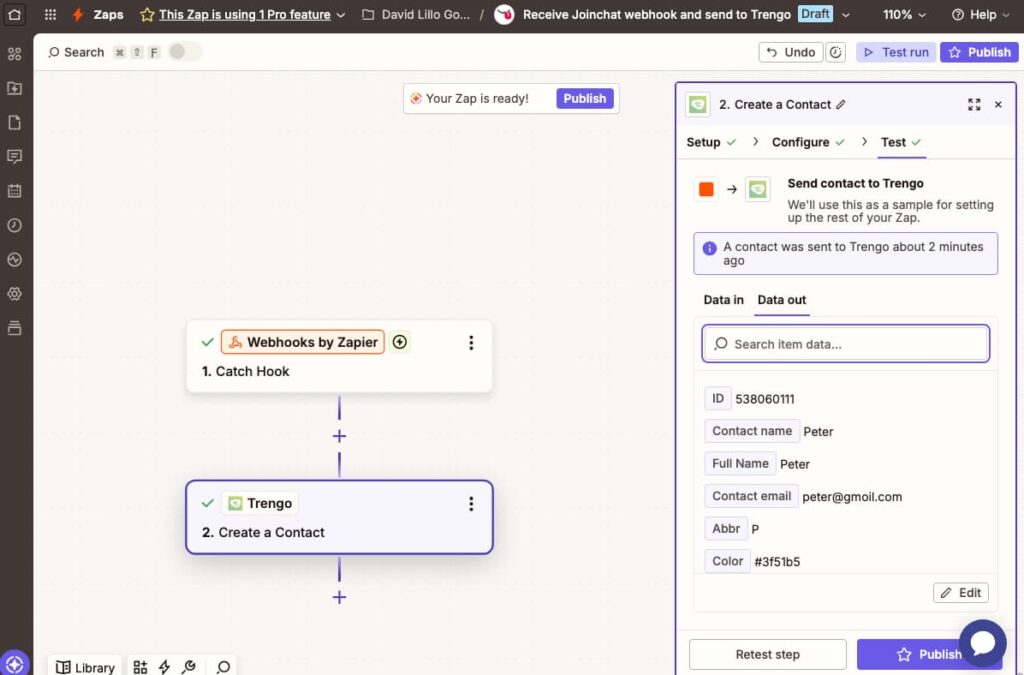The image size is (1024, 675).
Task: Click the search magnifier icon in bottom toolbar
Action: (223, 667)
